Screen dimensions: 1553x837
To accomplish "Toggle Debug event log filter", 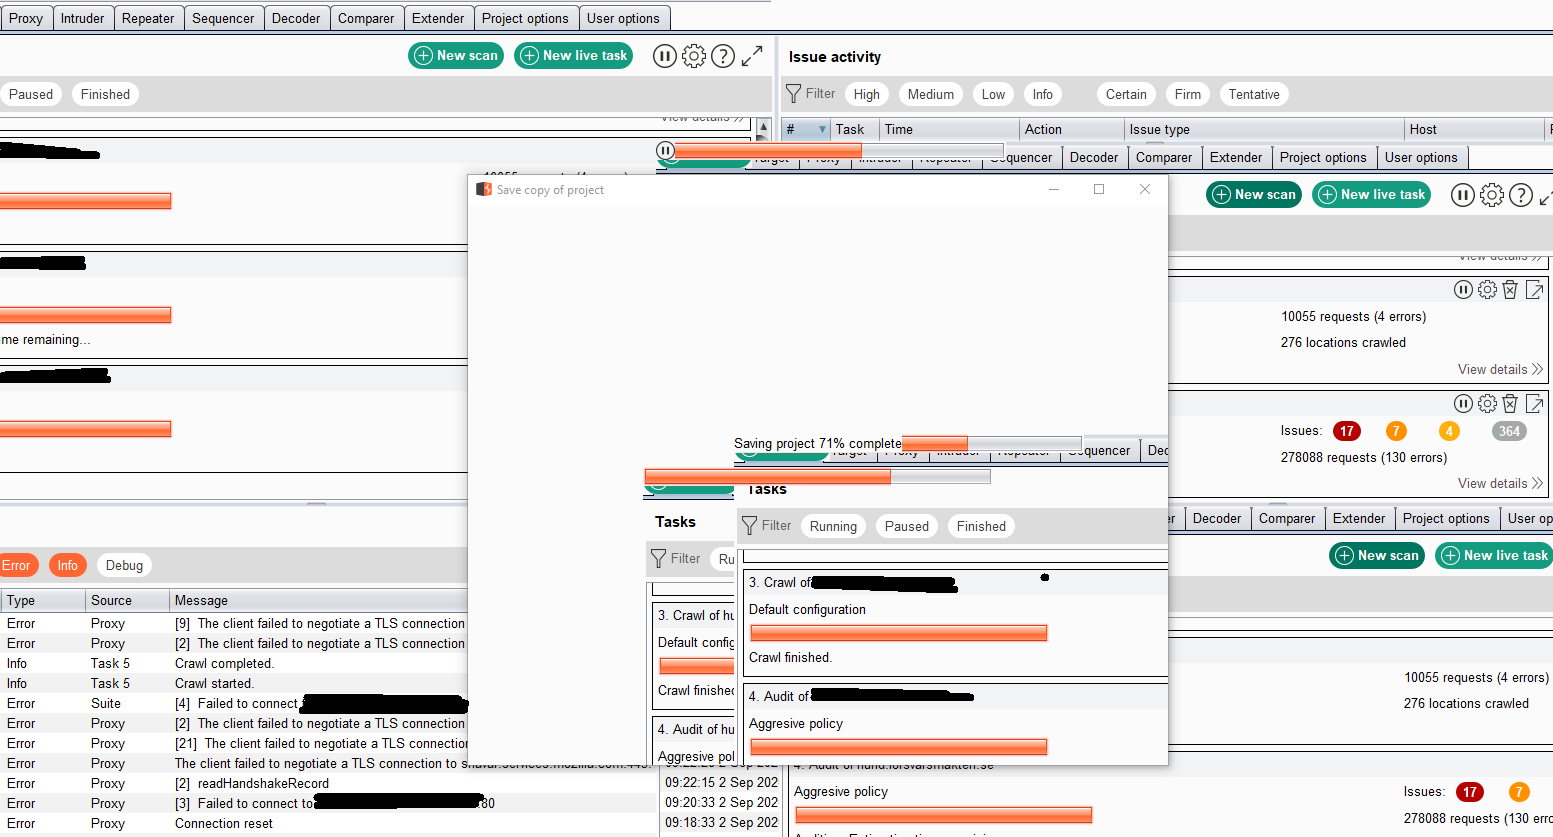I will pos(124,565).
